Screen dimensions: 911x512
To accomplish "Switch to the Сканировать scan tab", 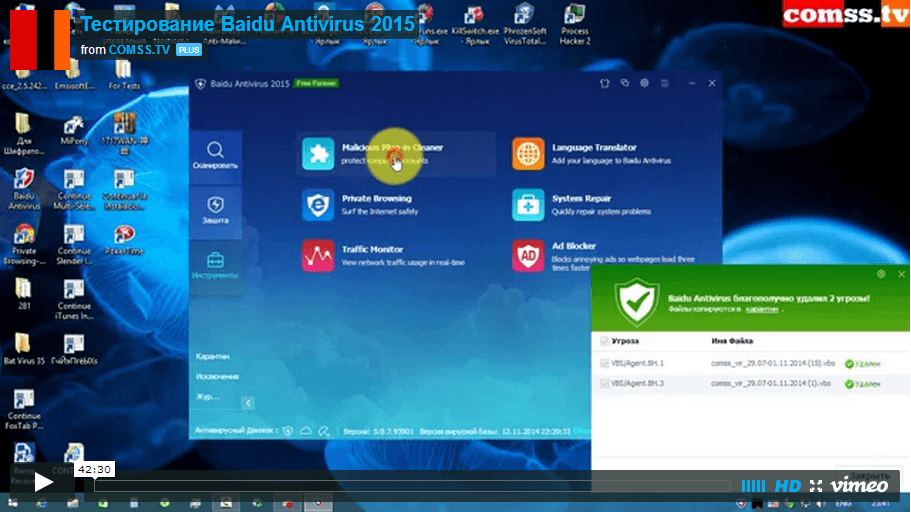I will coord(215,156).
